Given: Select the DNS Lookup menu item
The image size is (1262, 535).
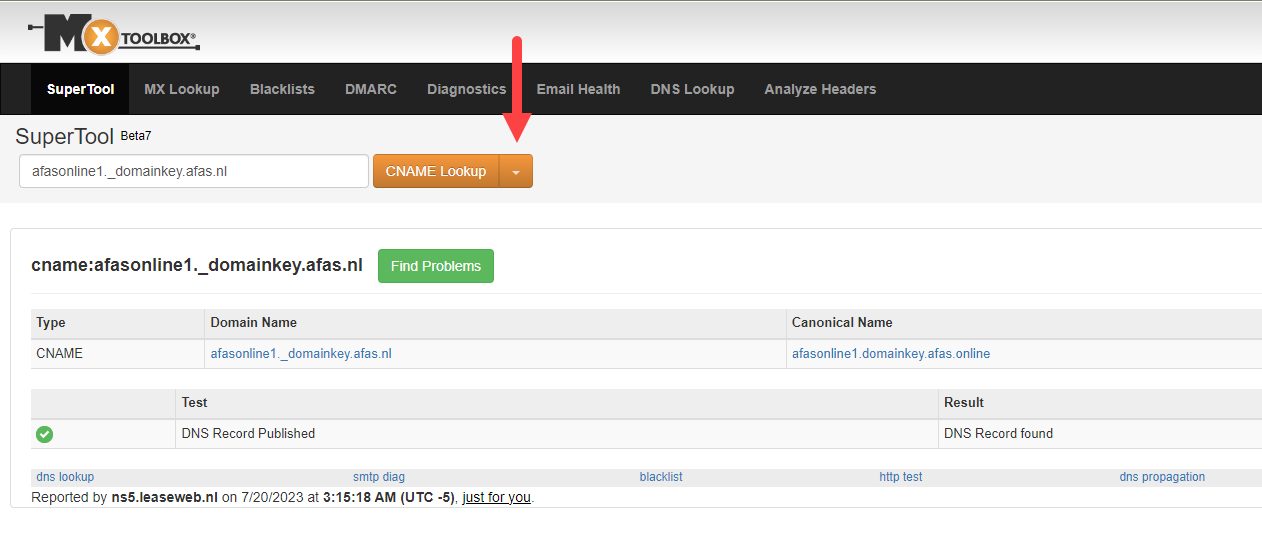Looking at the screenshot, I should pos(692,89).
